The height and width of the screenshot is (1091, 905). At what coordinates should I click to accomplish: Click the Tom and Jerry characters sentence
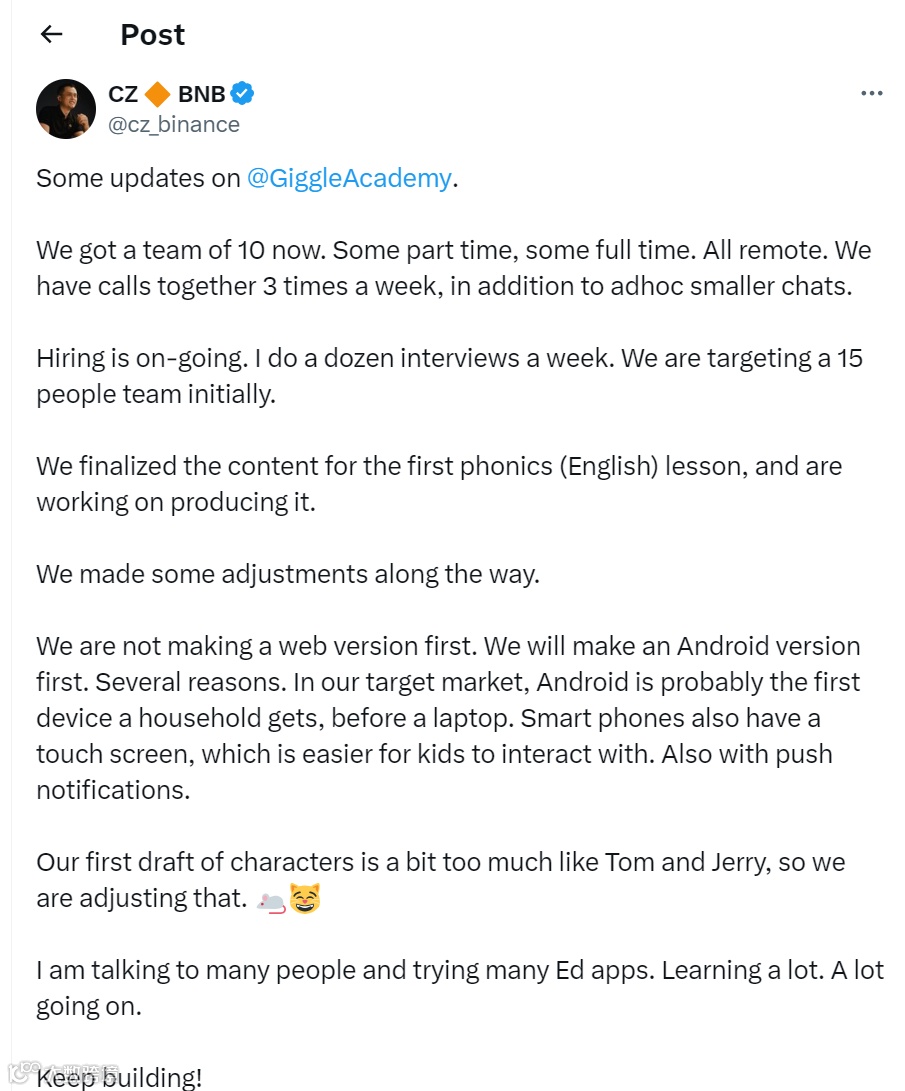441,880
